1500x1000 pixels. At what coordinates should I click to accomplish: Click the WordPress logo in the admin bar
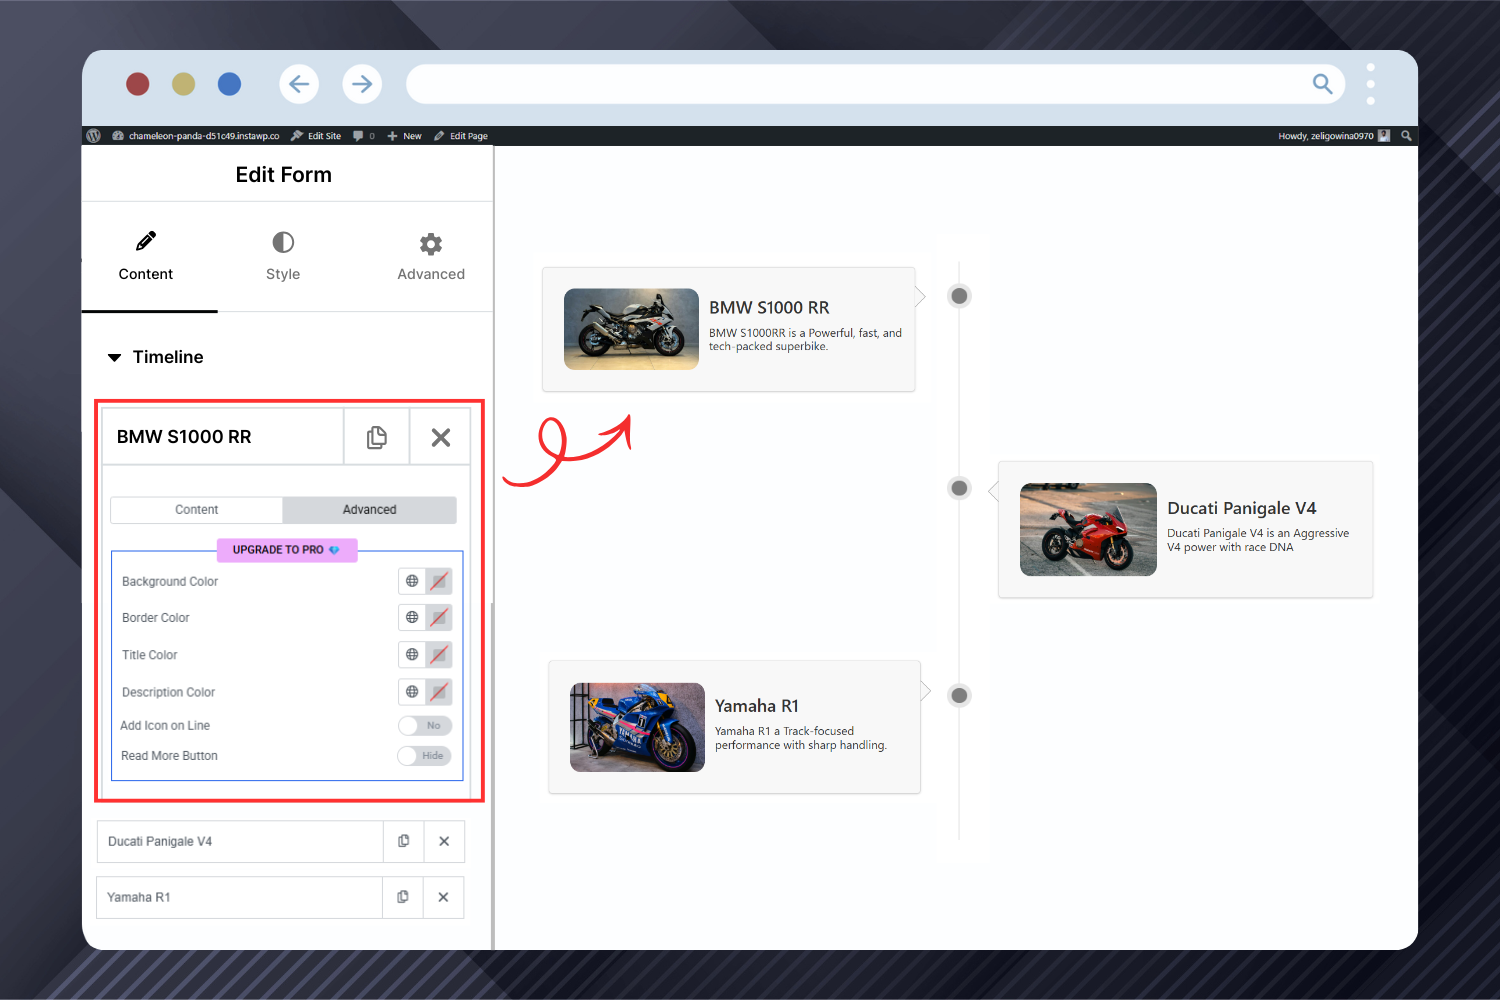coord(94,136)
